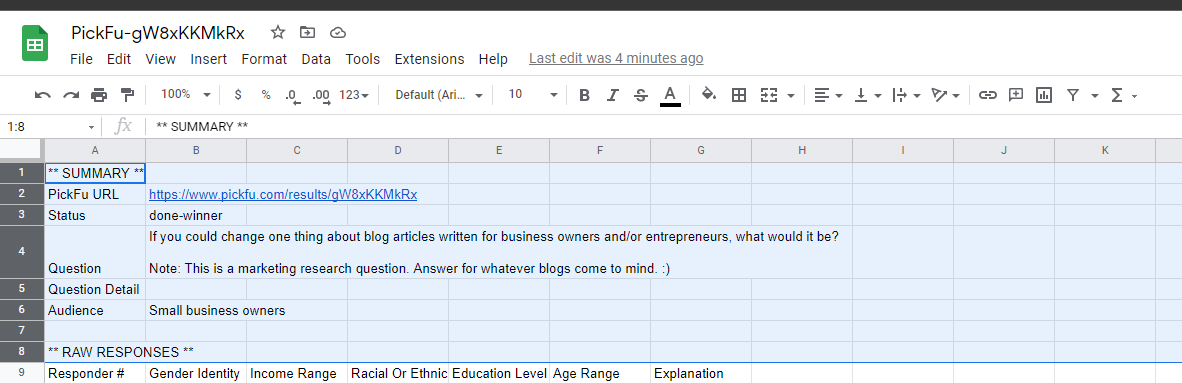
Task: Click the Redo icon
Action: click(x=71, y=95)
